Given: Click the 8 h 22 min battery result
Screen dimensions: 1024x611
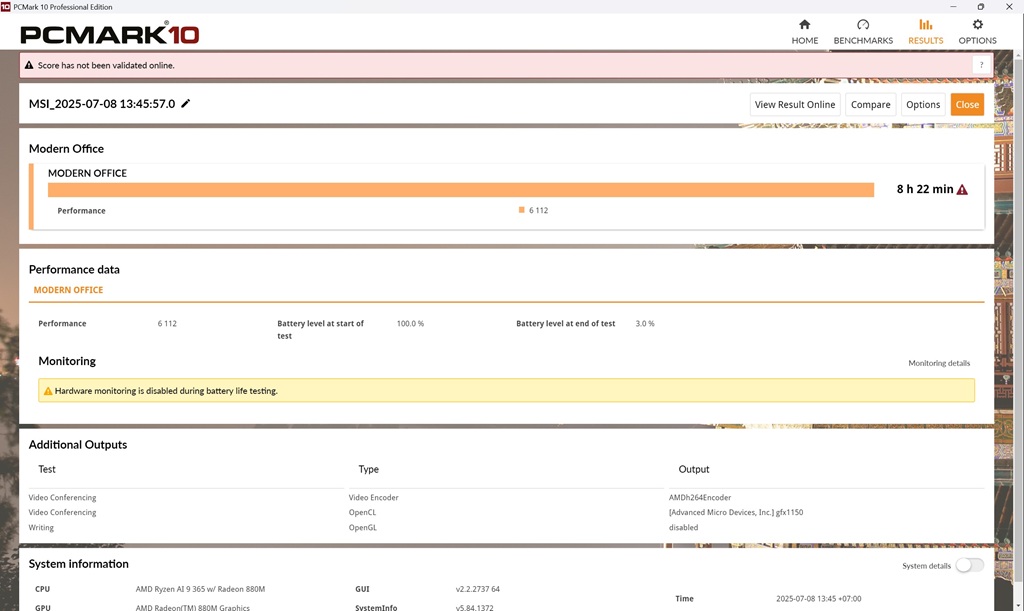Looking at the screenshot, I should coord(925,189).
